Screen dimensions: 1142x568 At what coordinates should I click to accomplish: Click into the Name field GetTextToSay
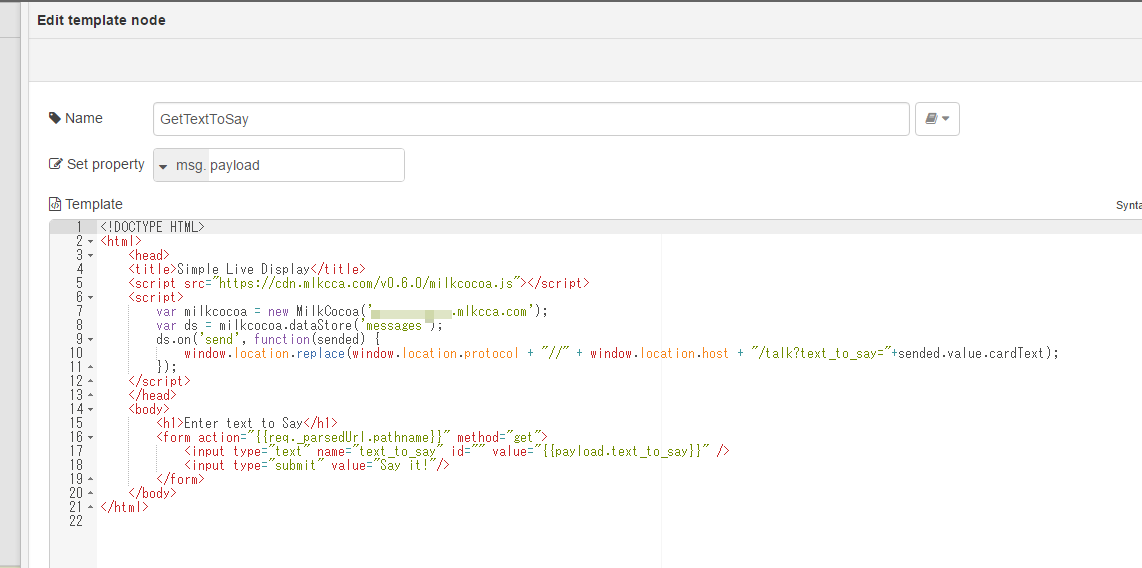(530, 119)
